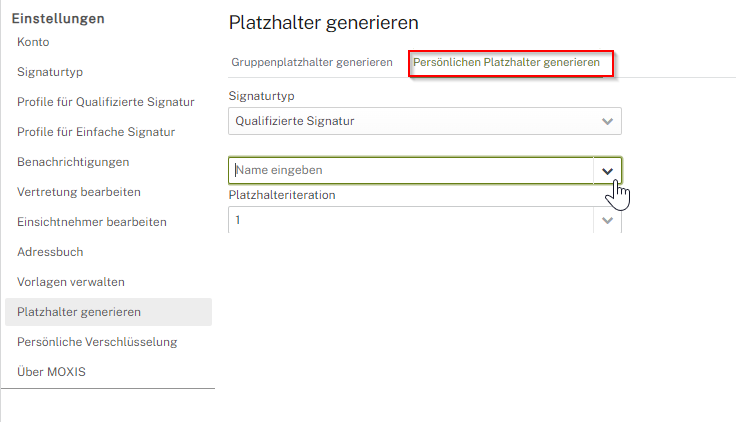The image size is (736, 422).
Task: Expand the Signaturtyp dropdown arrow
Action: tap(607, 121)
